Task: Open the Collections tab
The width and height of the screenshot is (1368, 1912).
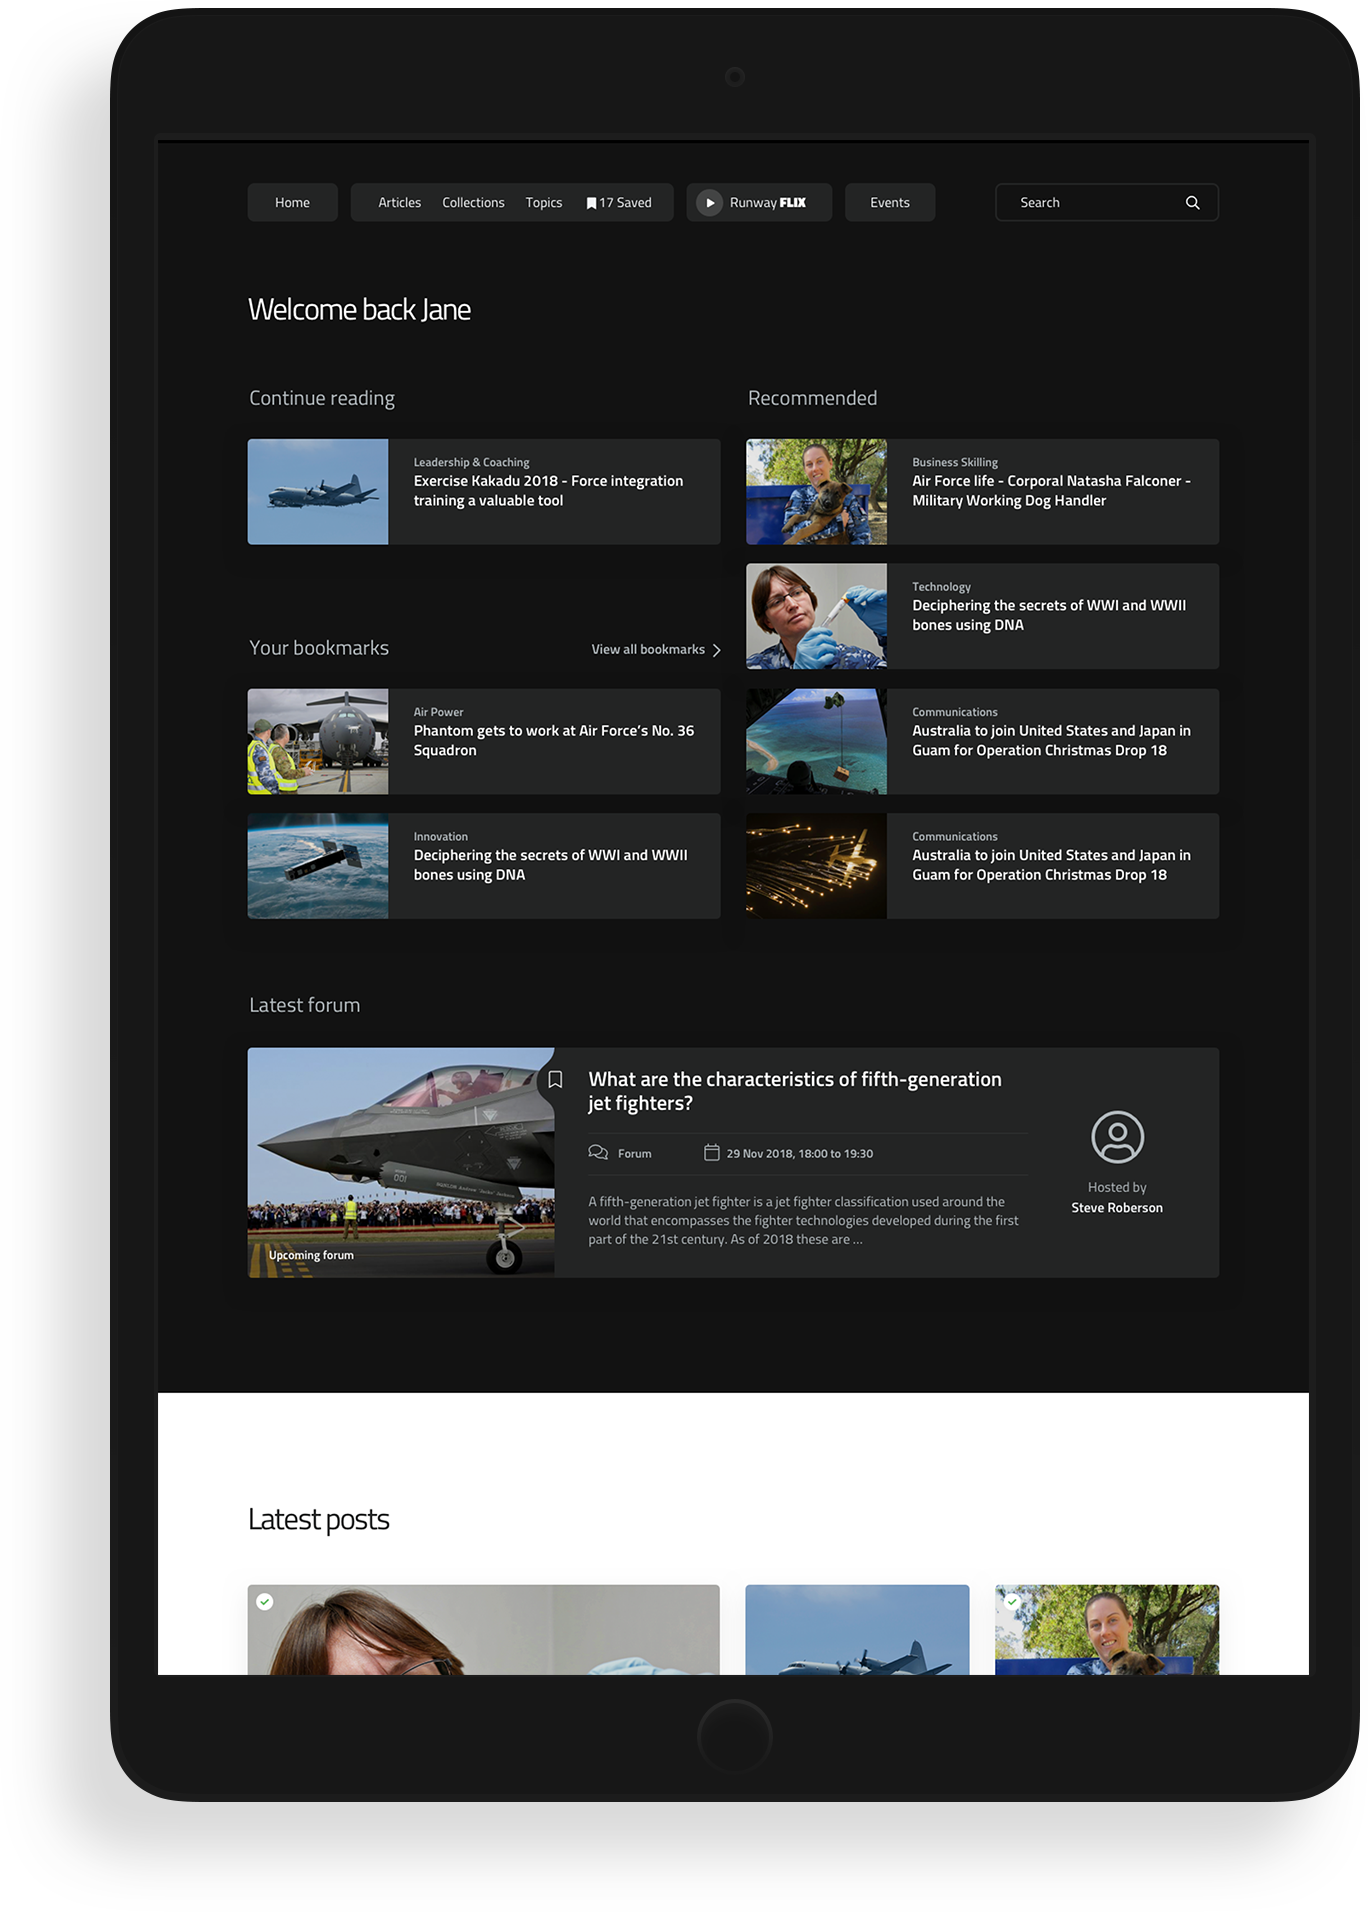Action: [x=473, y=203]
